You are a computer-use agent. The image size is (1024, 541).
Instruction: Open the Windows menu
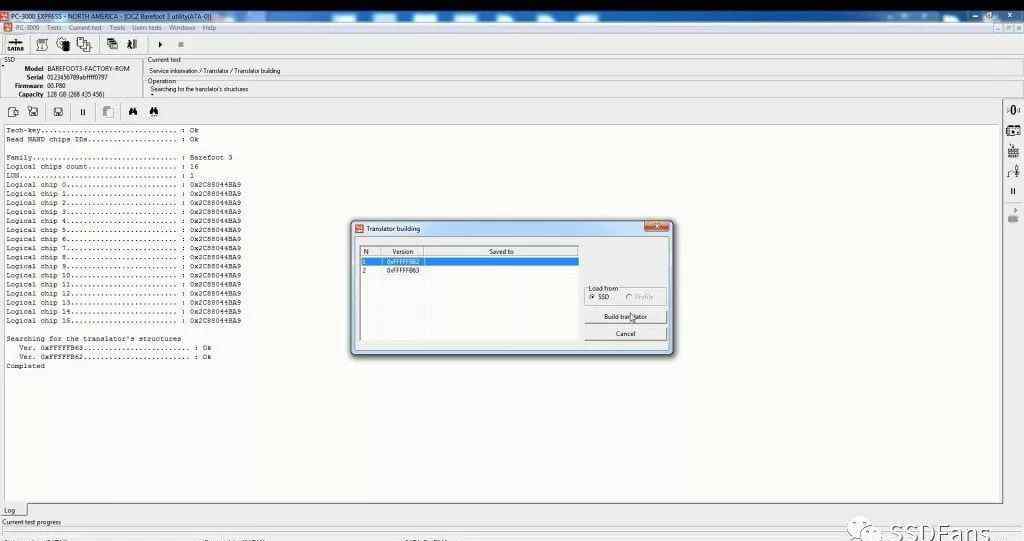point(182,27)
